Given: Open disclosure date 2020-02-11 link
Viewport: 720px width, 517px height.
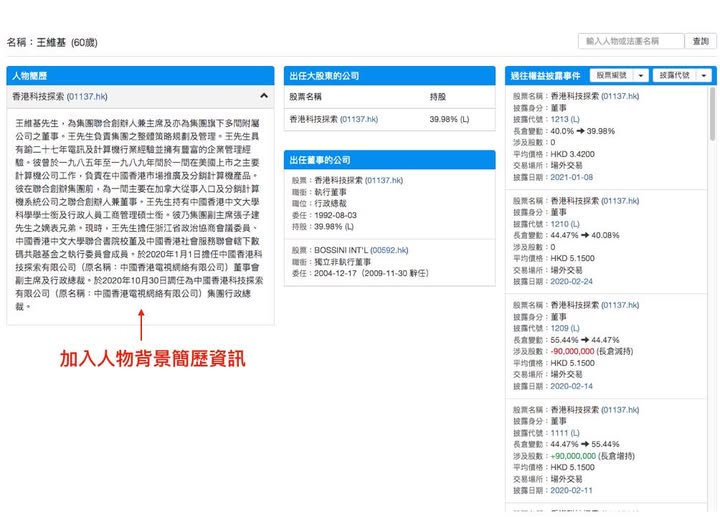Looking at the screenshot, I should click(571, 490).
